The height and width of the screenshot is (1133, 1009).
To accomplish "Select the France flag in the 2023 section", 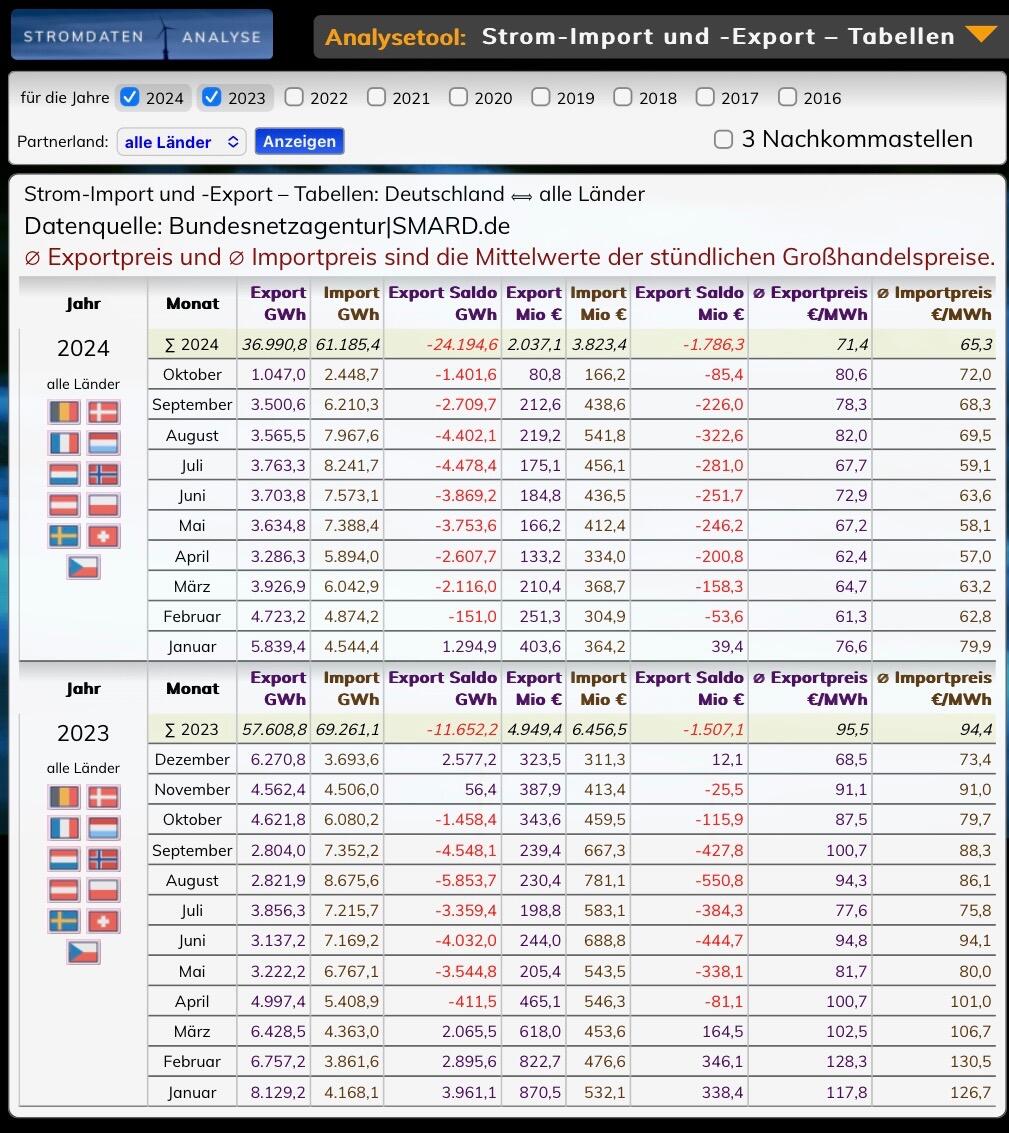I will point(64,828).
